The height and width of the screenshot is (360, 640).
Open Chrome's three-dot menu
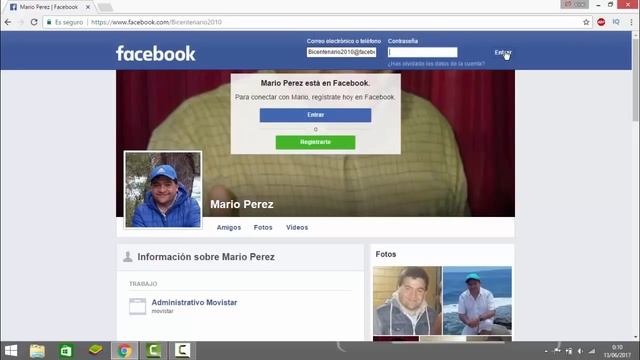631,22
